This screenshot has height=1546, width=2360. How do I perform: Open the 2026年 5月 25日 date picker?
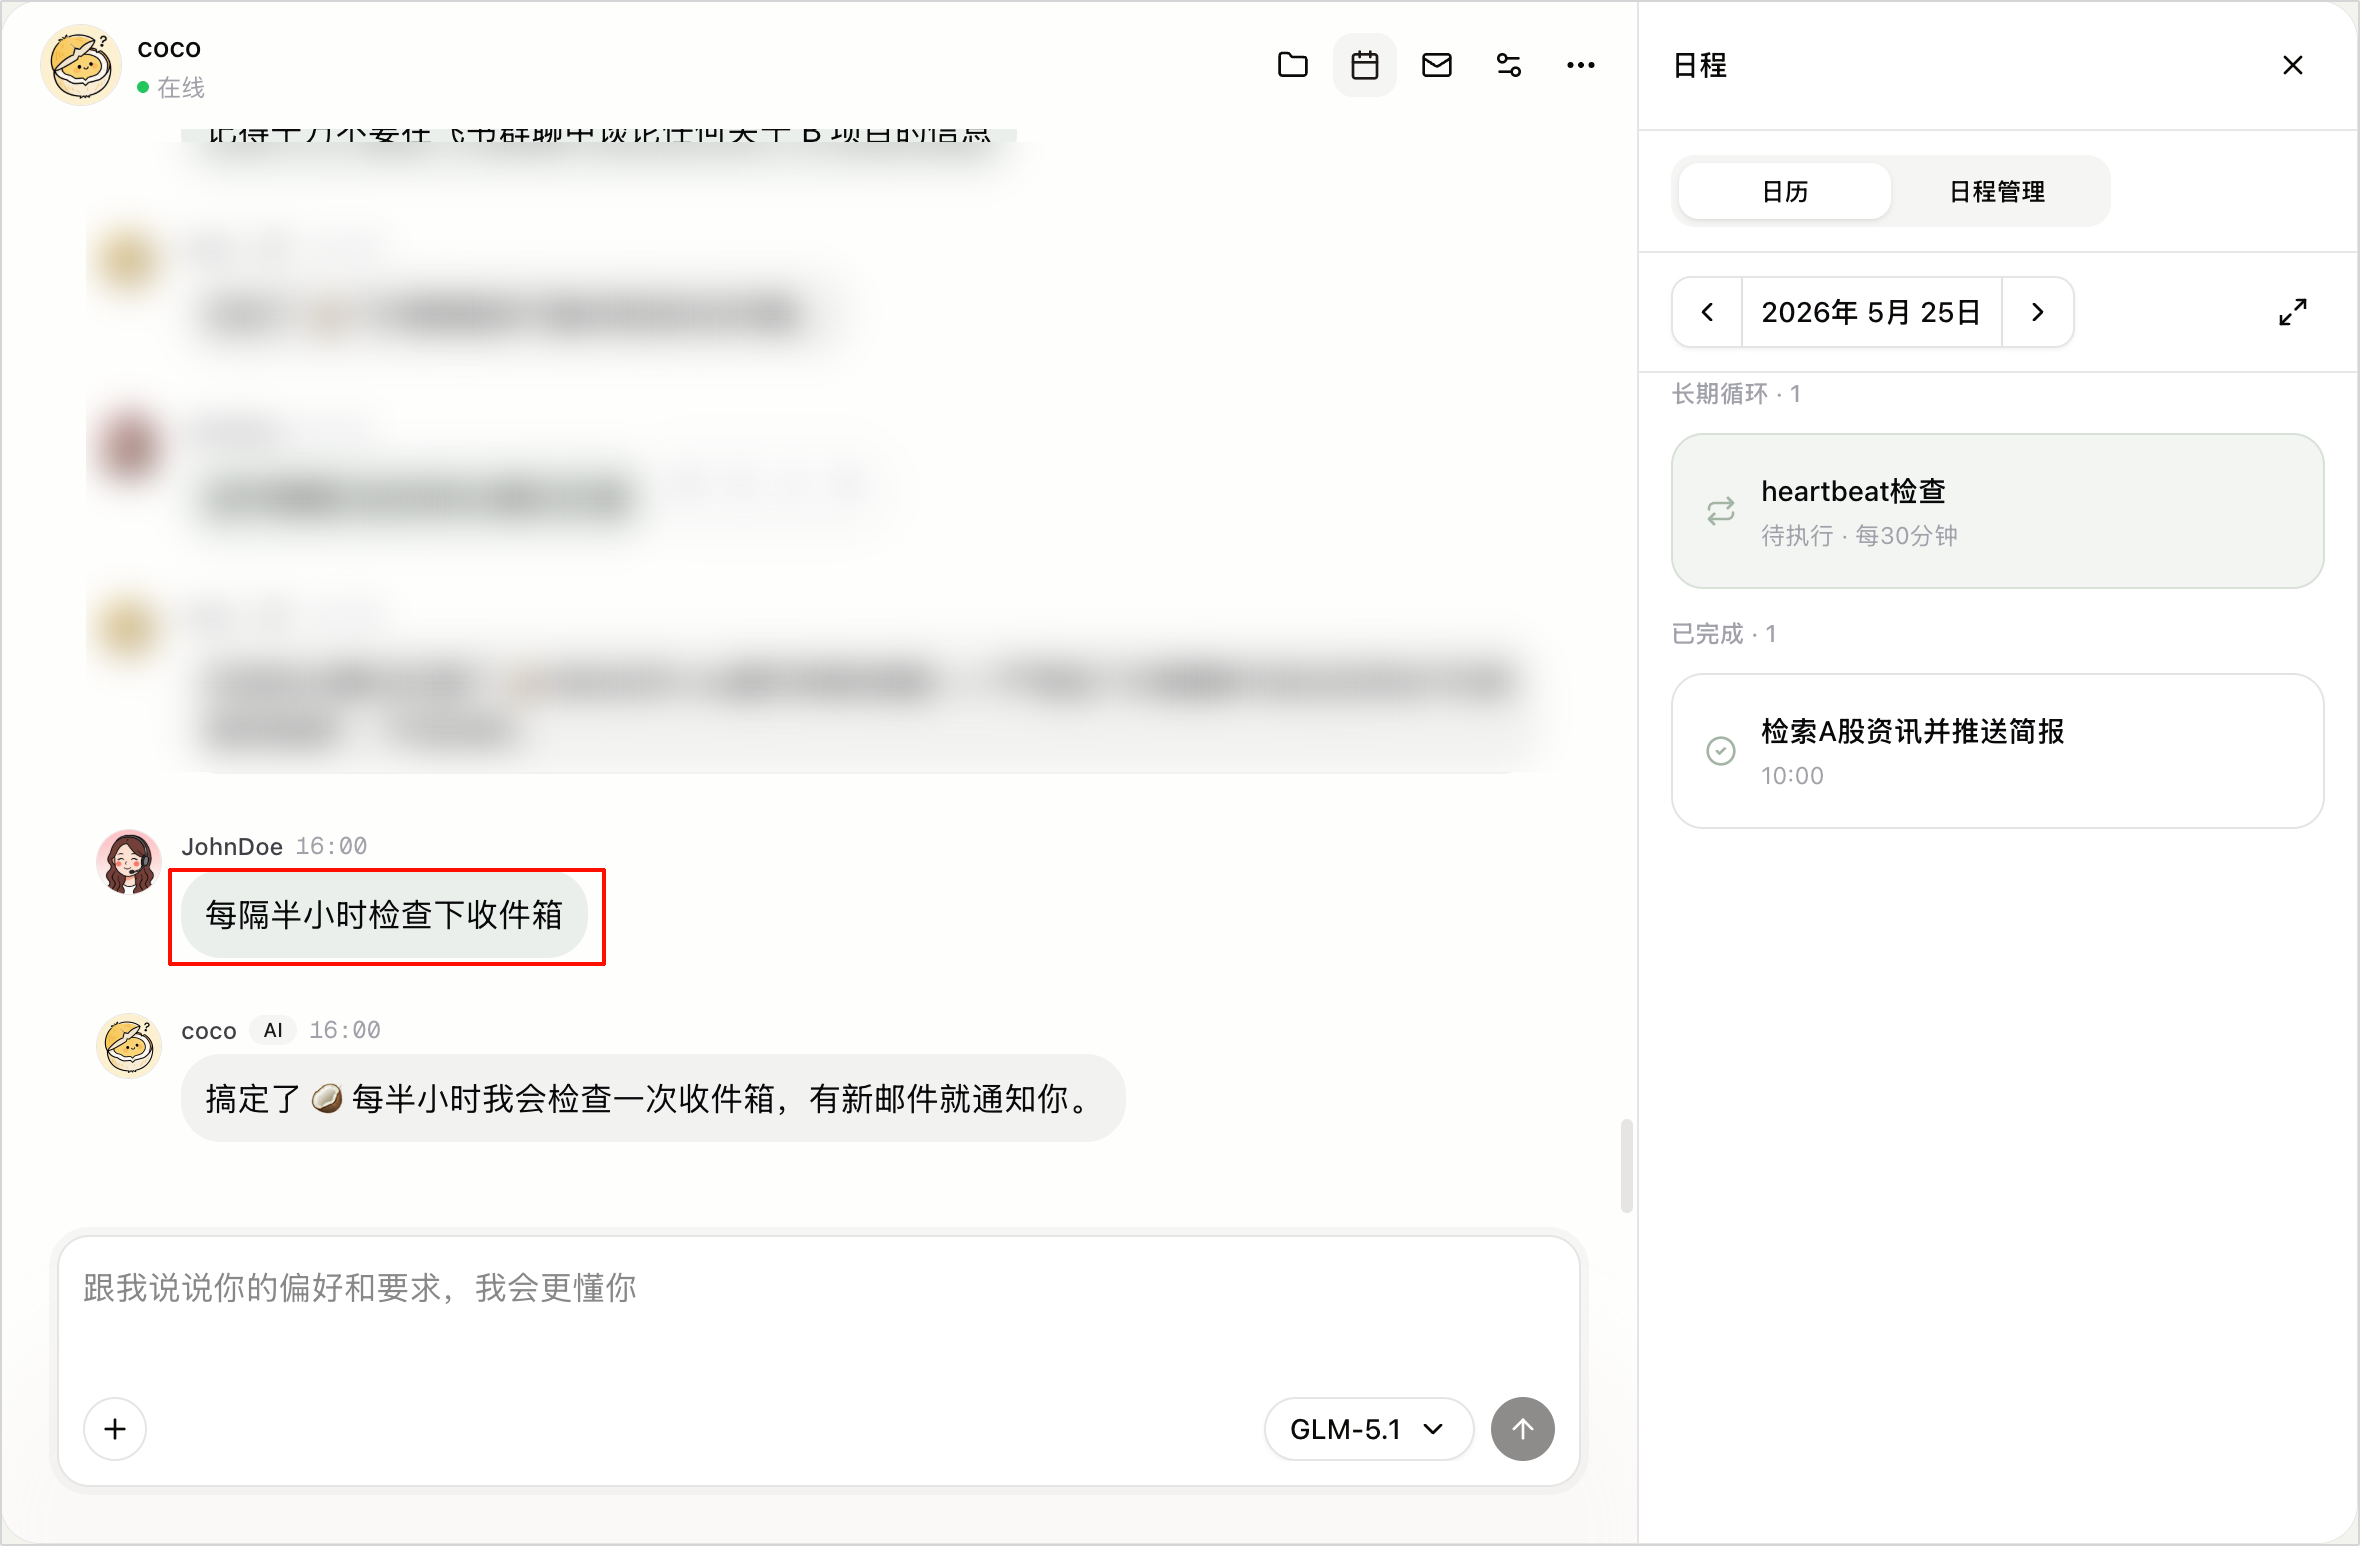pos(1871,312)
